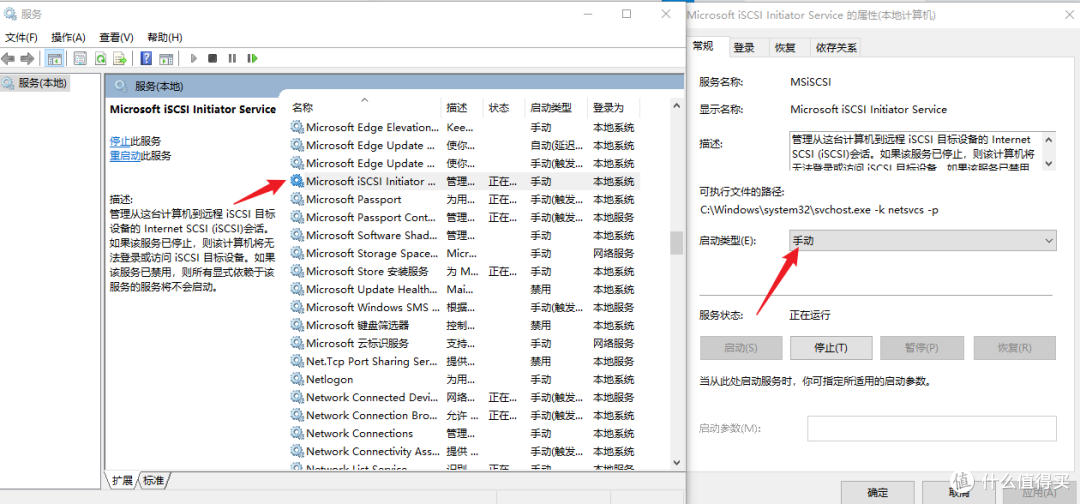Click the description box scroll-down arrow
This screenshot has width=1080, height=504.
pyautogui.click(x=1048, y=163)
